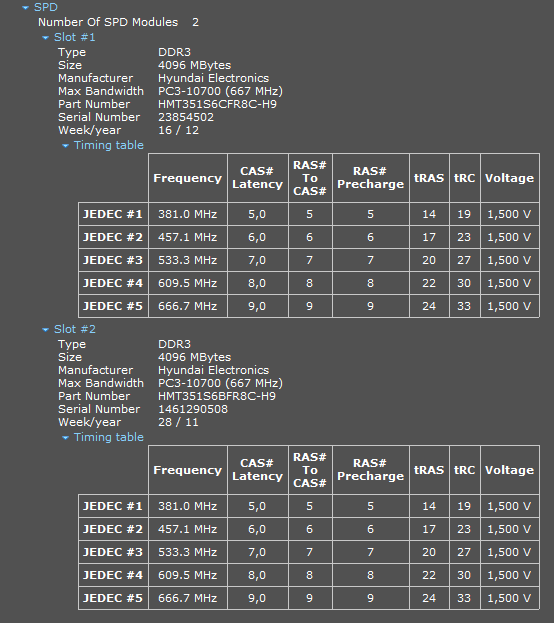Click Frequency column header in first table
Screen dimensions: 554x623
coord(188,178)
